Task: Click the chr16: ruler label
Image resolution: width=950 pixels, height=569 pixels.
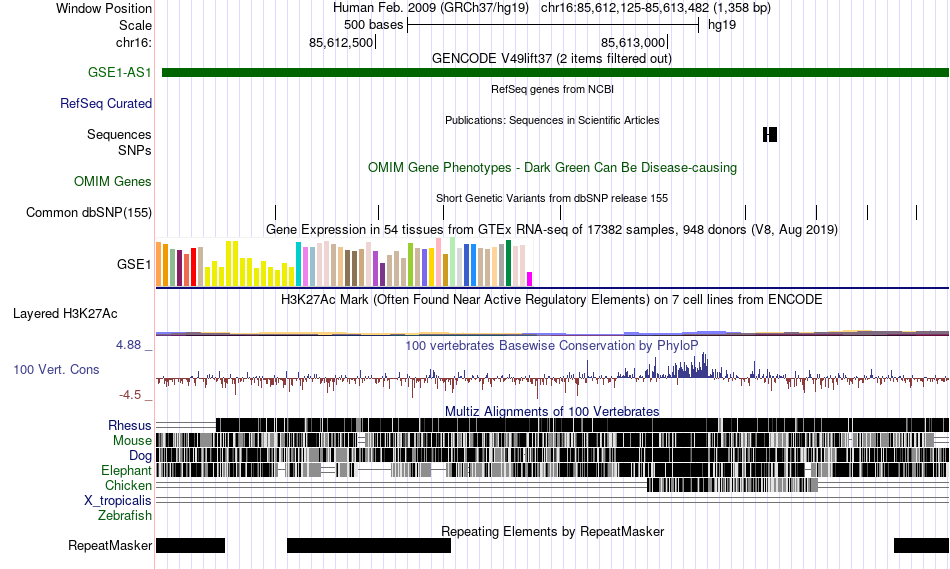Action: (134, 42)
